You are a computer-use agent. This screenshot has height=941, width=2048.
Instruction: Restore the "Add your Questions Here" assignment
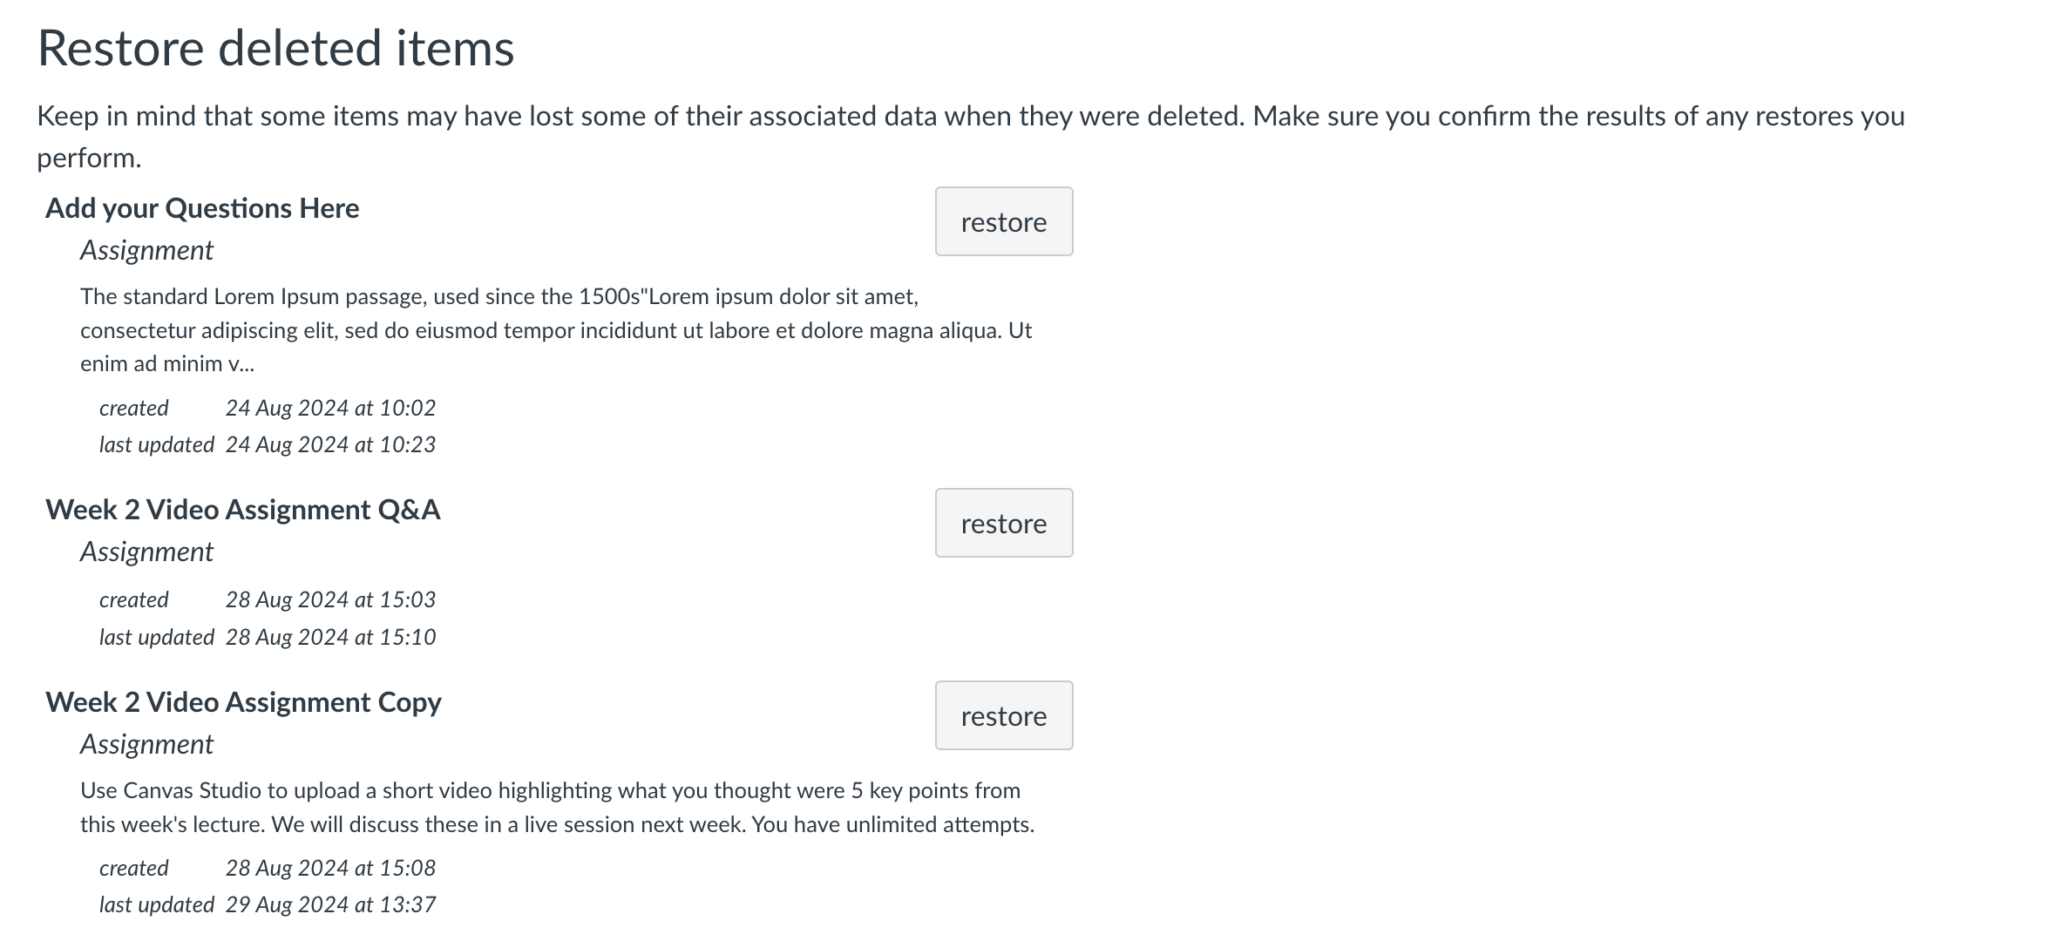(x=1003, y=222)
